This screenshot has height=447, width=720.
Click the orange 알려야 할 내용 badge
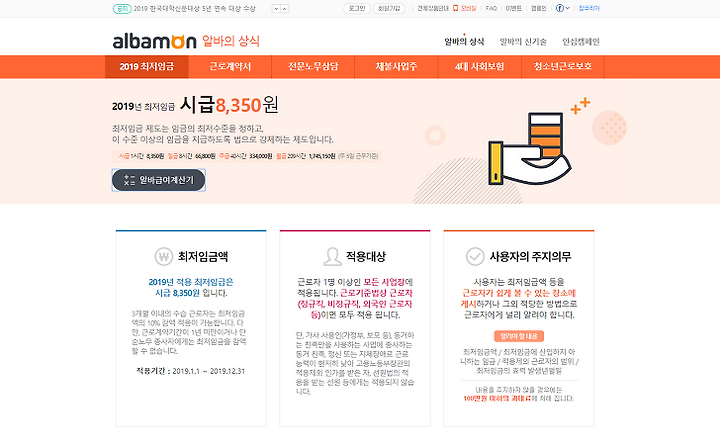pyautogui.click(x=519, y=336)
